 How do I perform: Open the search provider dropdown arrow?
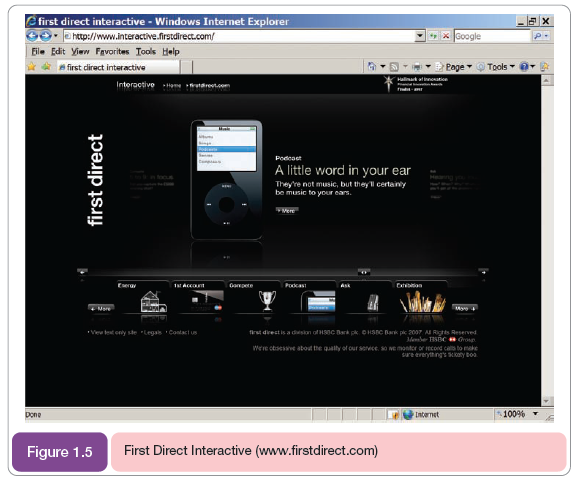point(546,36)
